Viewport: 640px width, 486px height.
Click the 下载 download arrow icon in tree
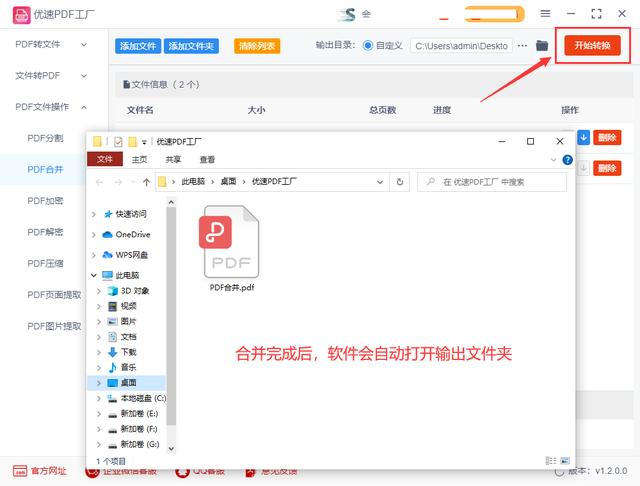pos(112,352)
